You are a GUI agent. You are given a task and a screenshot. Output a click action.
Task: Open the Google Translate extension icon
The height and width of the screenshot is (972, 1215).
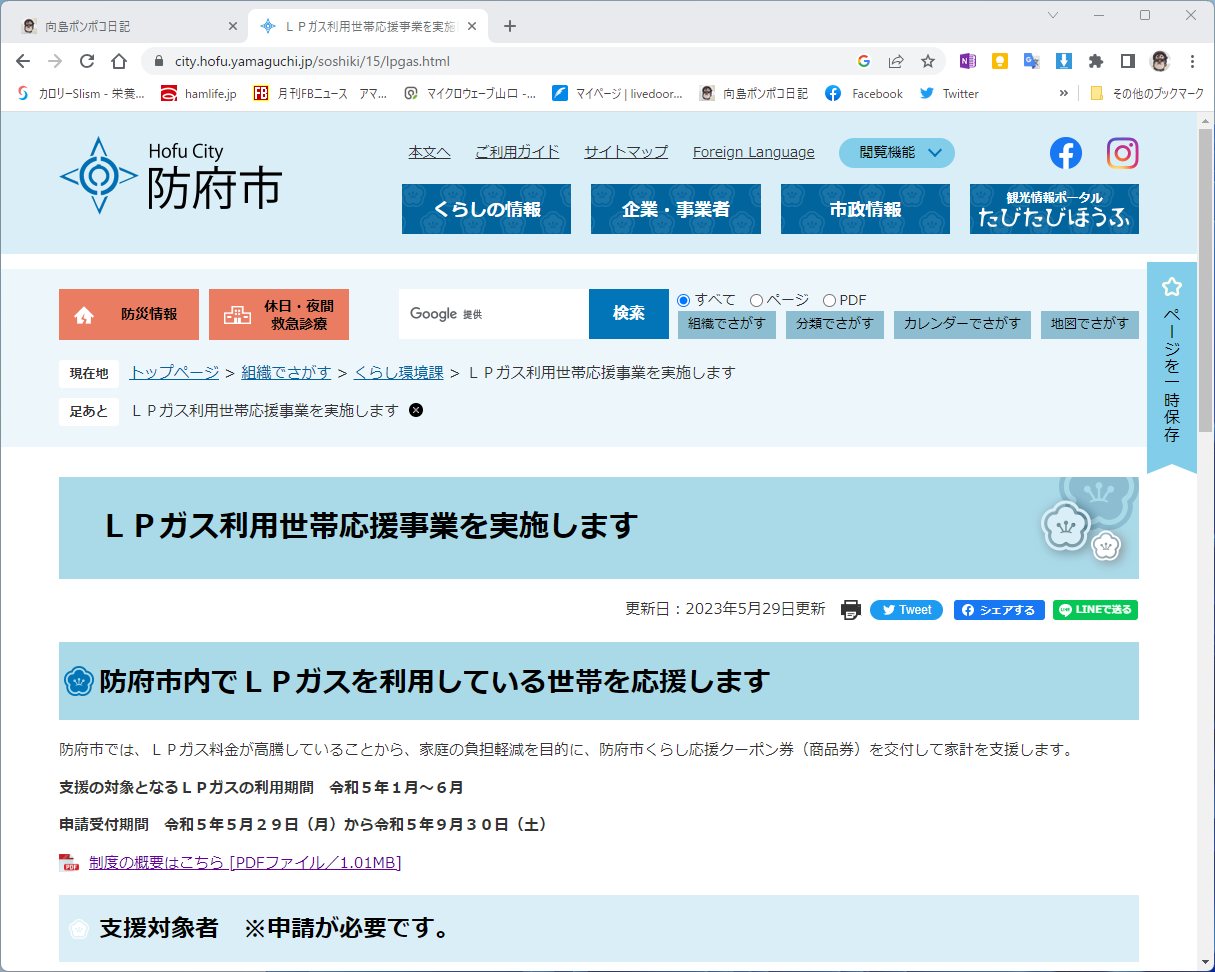[1031, 61]
